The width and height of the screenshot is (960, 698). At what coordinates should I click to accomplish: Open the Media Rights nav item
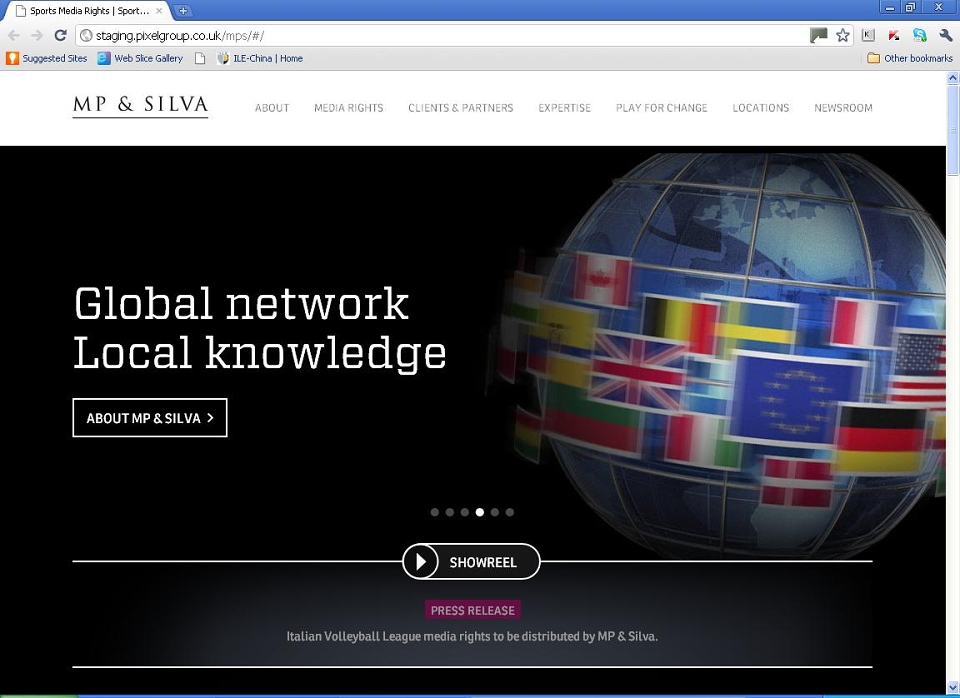click(348, 108)
